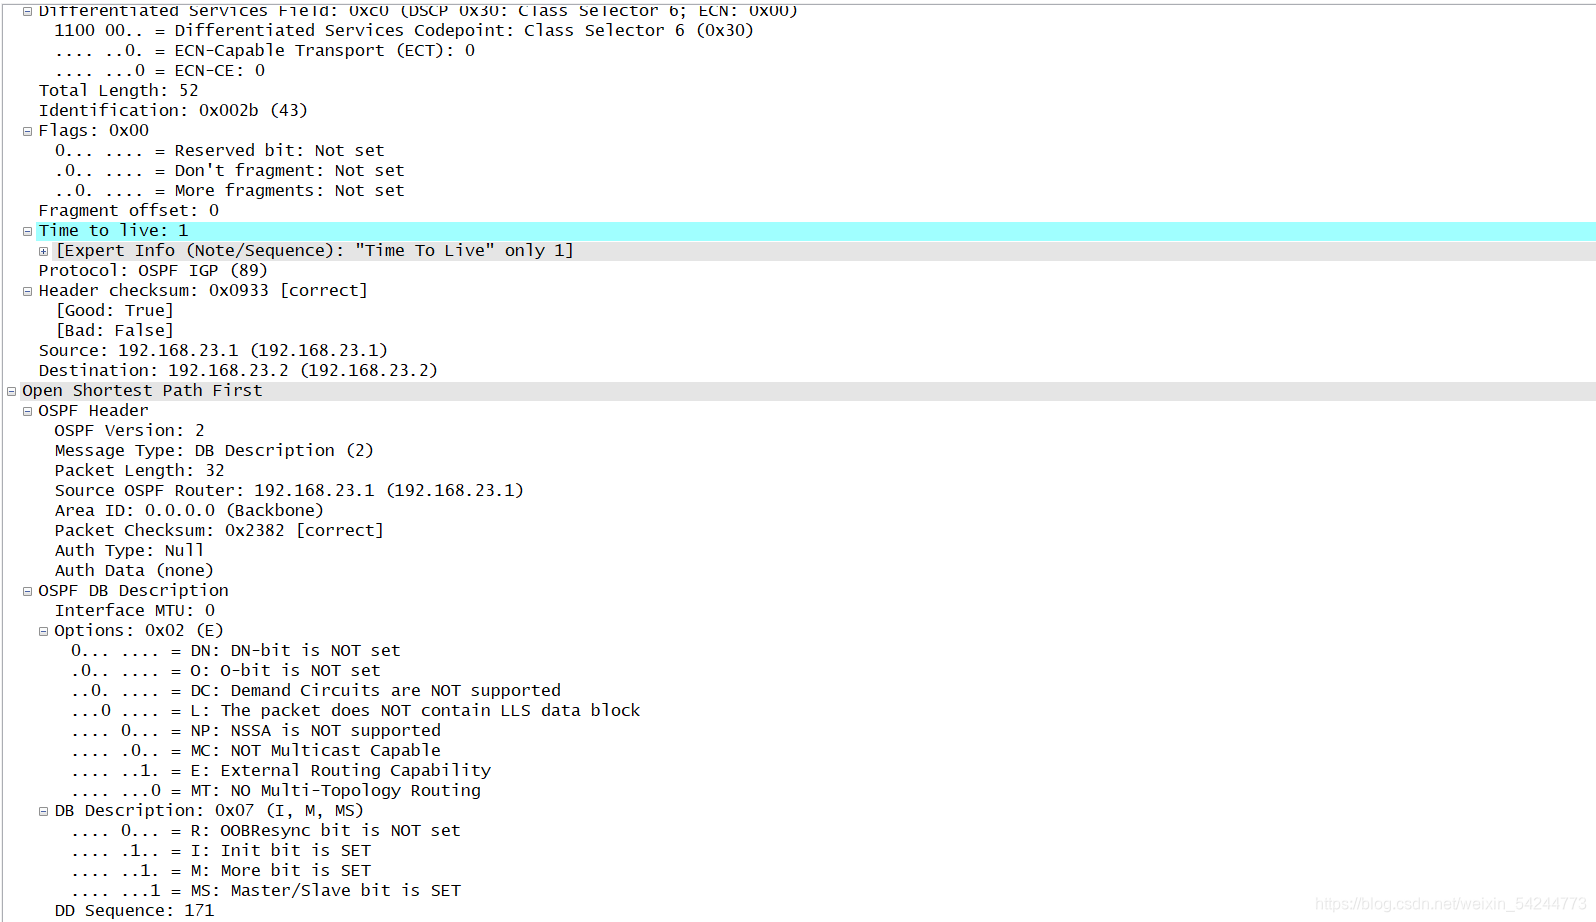Select the Area ID: 0.0.0.0 (Backbone) line
The image size is (1596, 922).
point(189,511)
